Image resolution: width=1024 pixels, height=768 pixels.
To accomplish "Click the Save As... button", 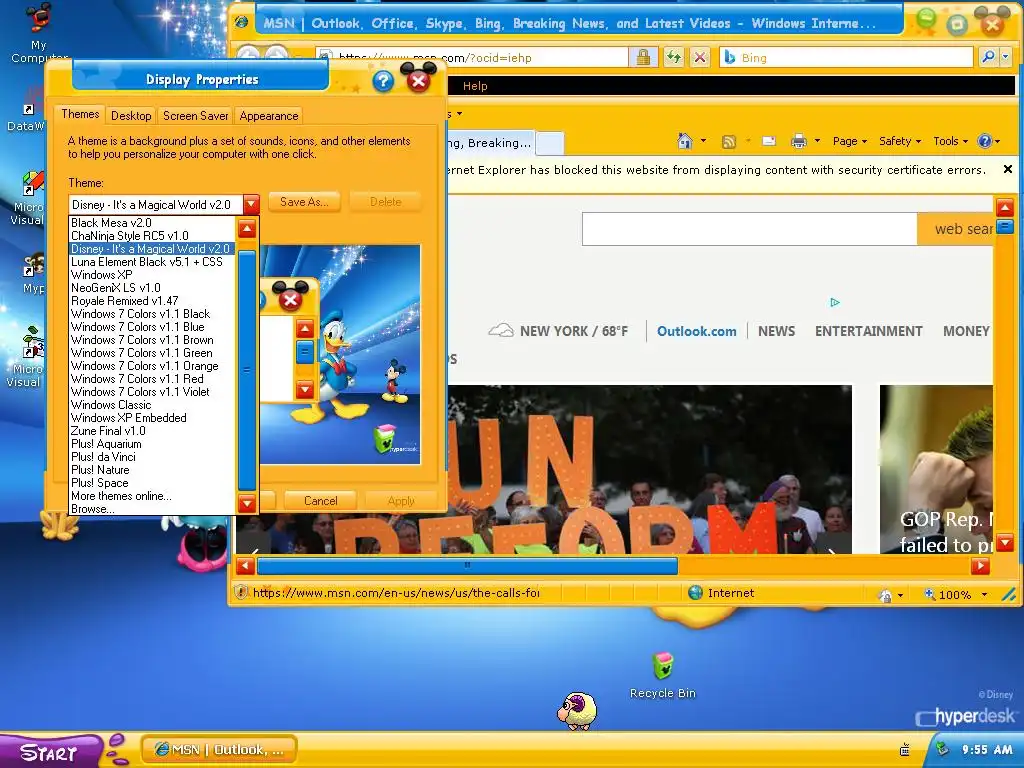I will coord(304,202).
